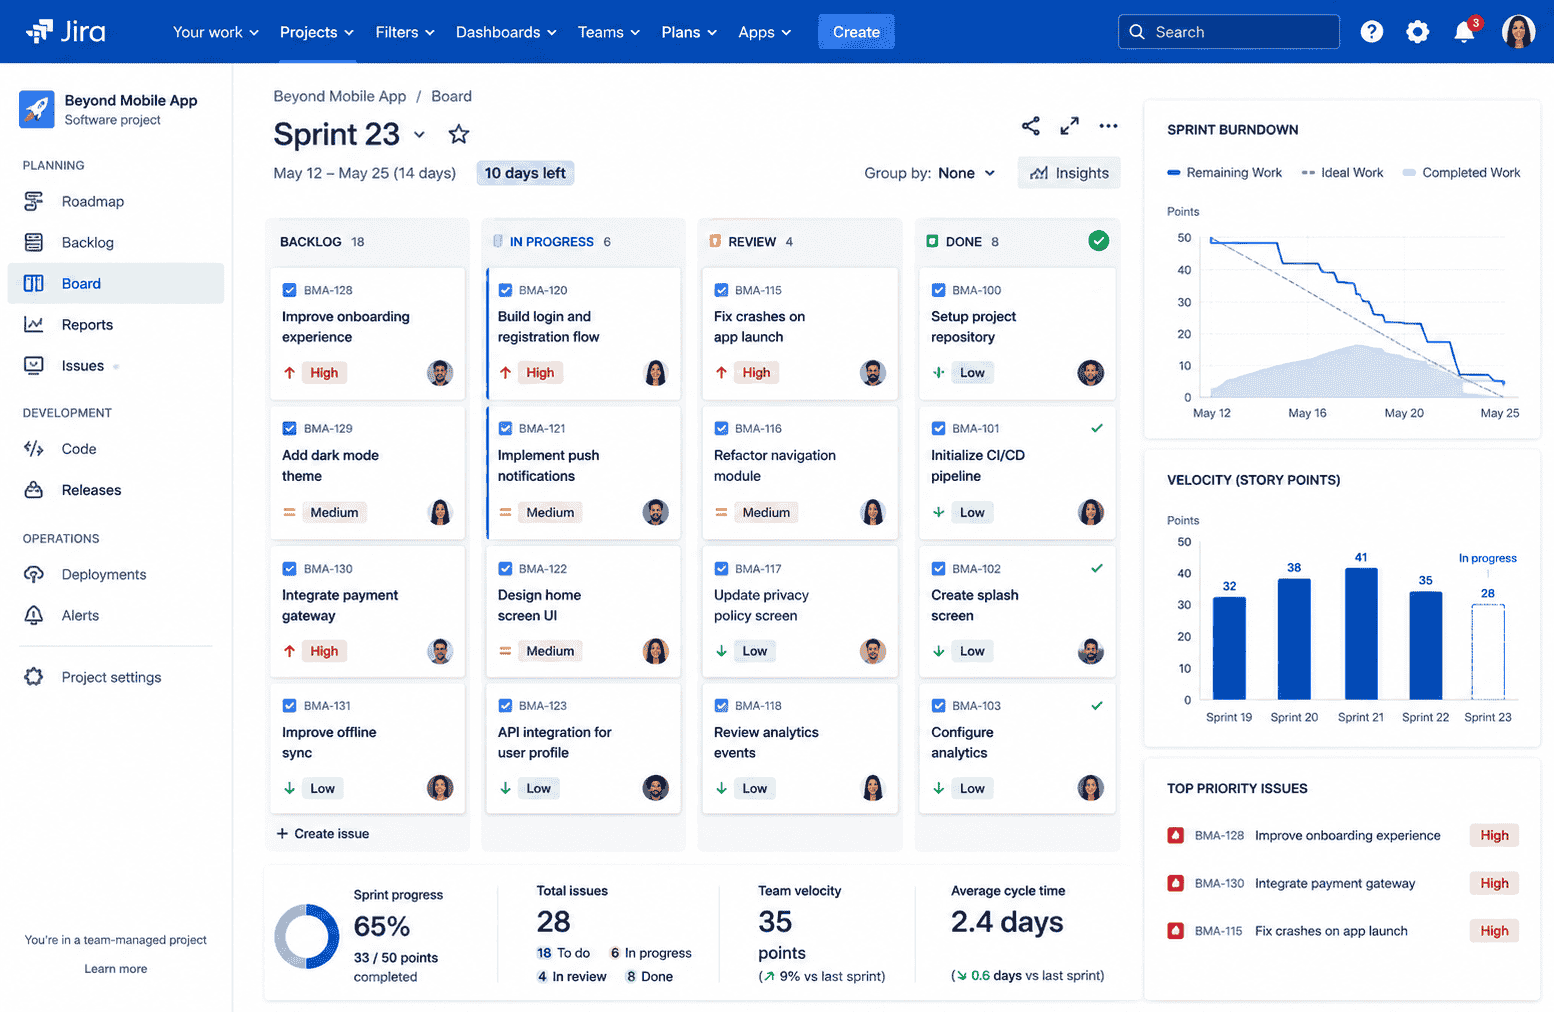Open Reports in the sidebar

click(116, 324)
